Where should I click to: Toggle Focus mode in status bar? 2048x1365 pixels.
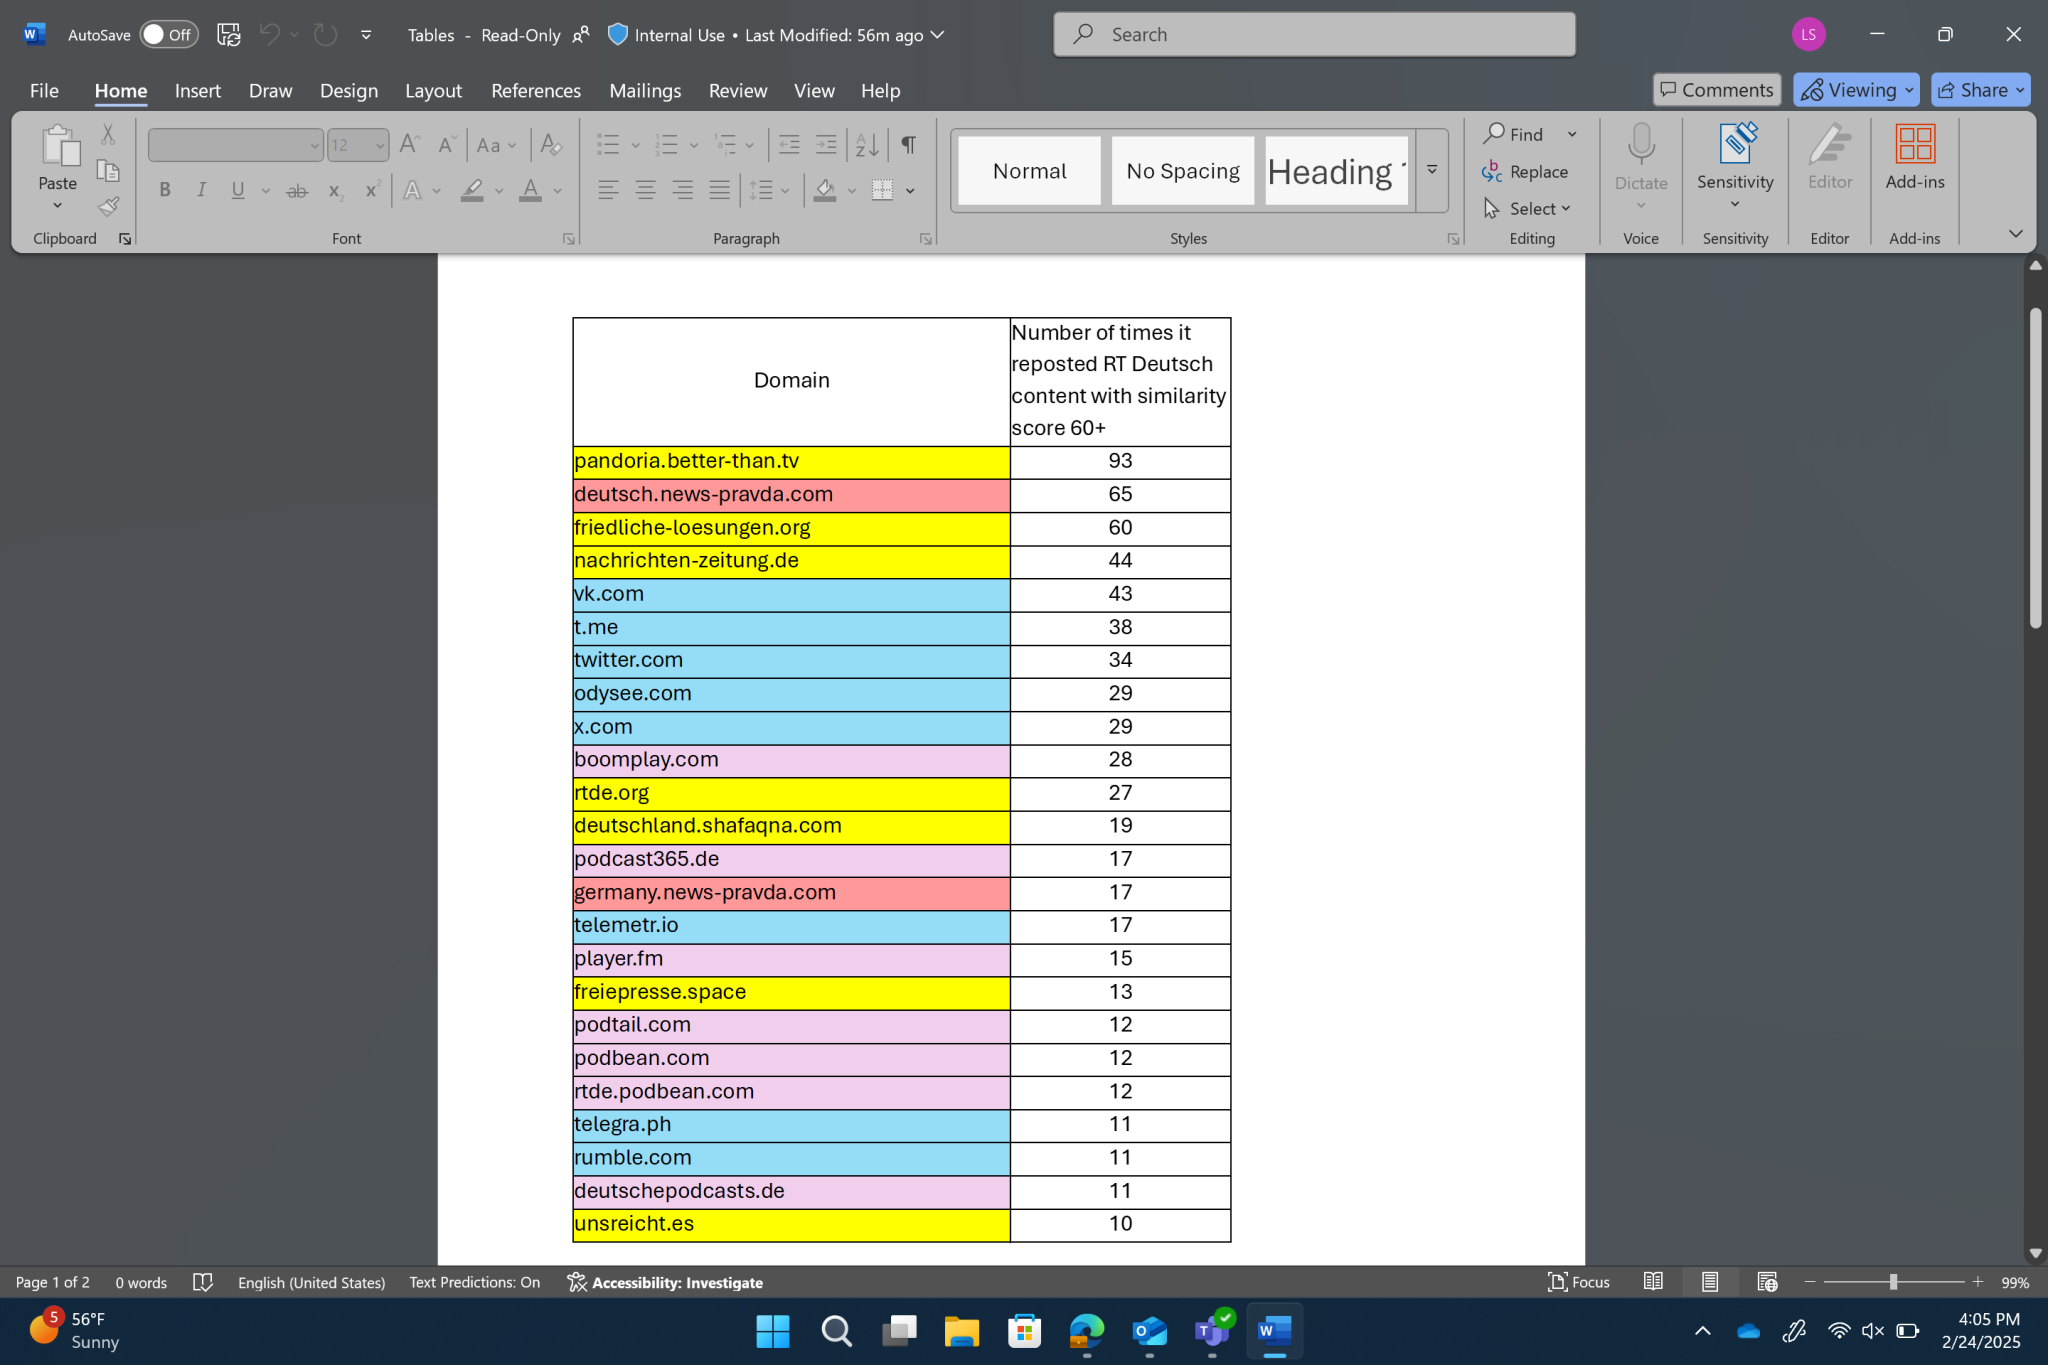pos(1579,1281)
